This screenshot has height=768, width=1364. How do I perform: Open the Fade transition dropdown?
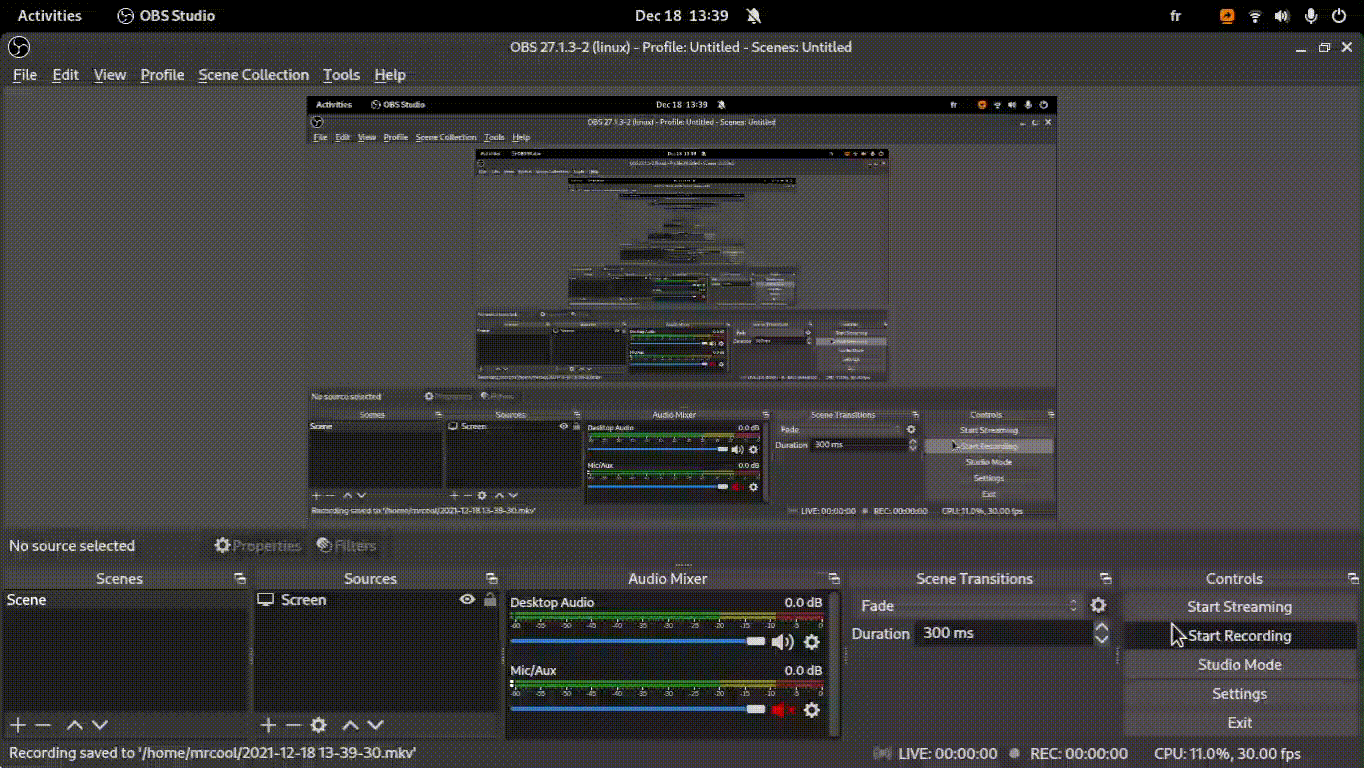pyautogui.click(x=970, y=605)
